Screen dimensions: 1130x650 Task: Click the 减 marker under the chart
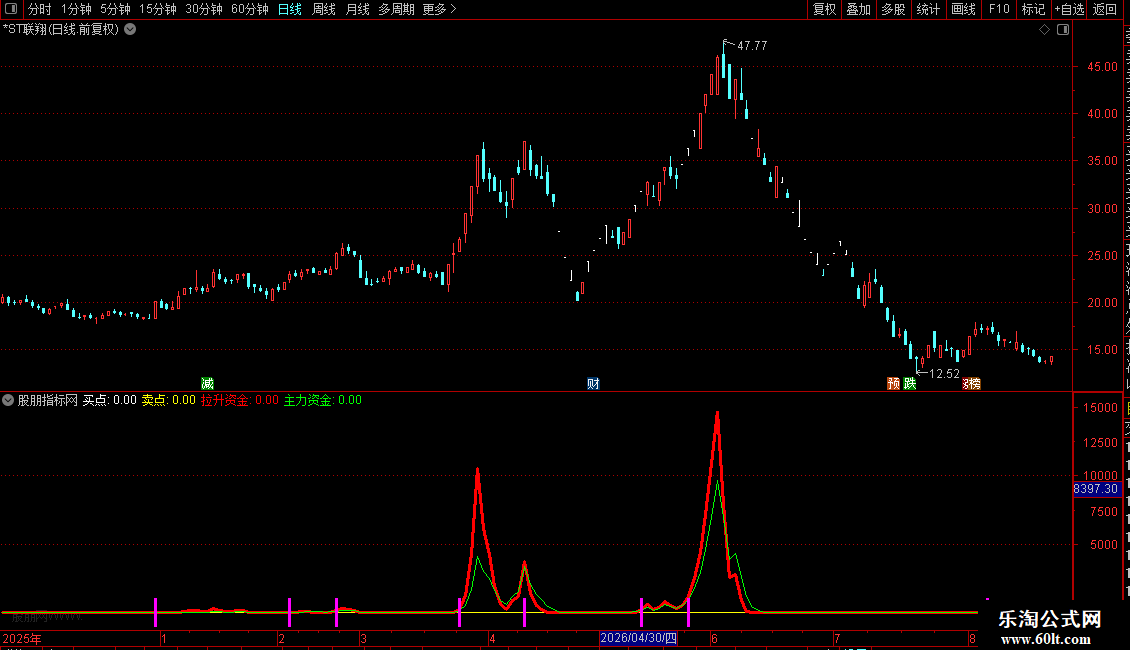coord(208,383)
